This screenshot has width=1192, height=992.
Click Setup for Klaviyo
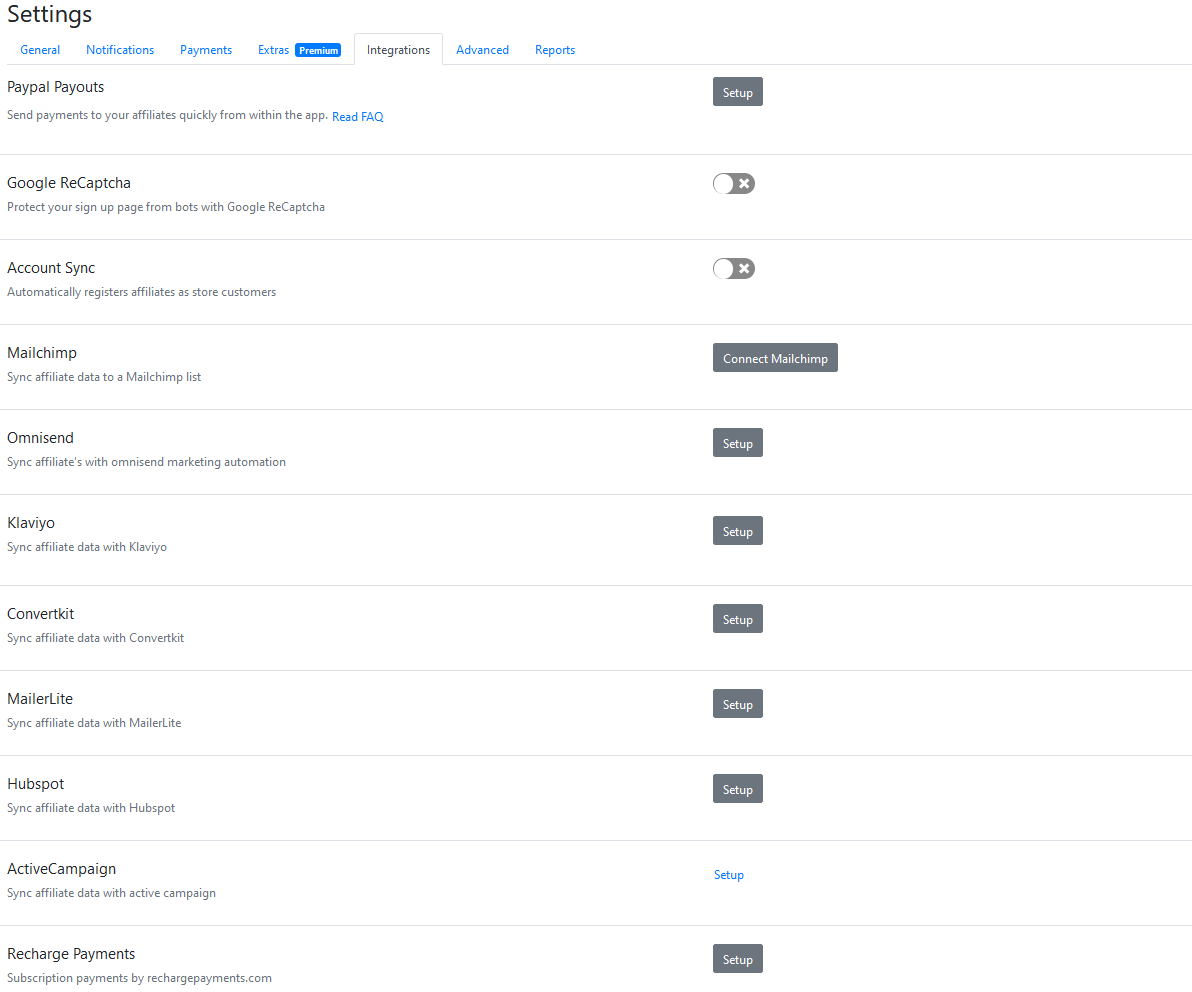click(737, 531)
